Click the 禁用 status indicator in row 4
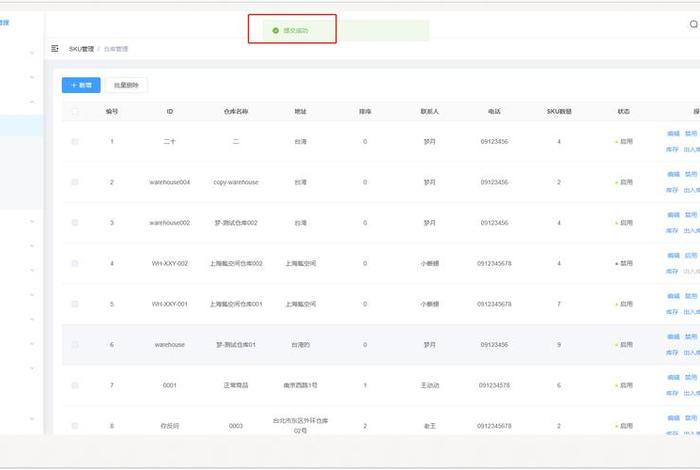This screenshot has width=700, height=470. (624, 263)
